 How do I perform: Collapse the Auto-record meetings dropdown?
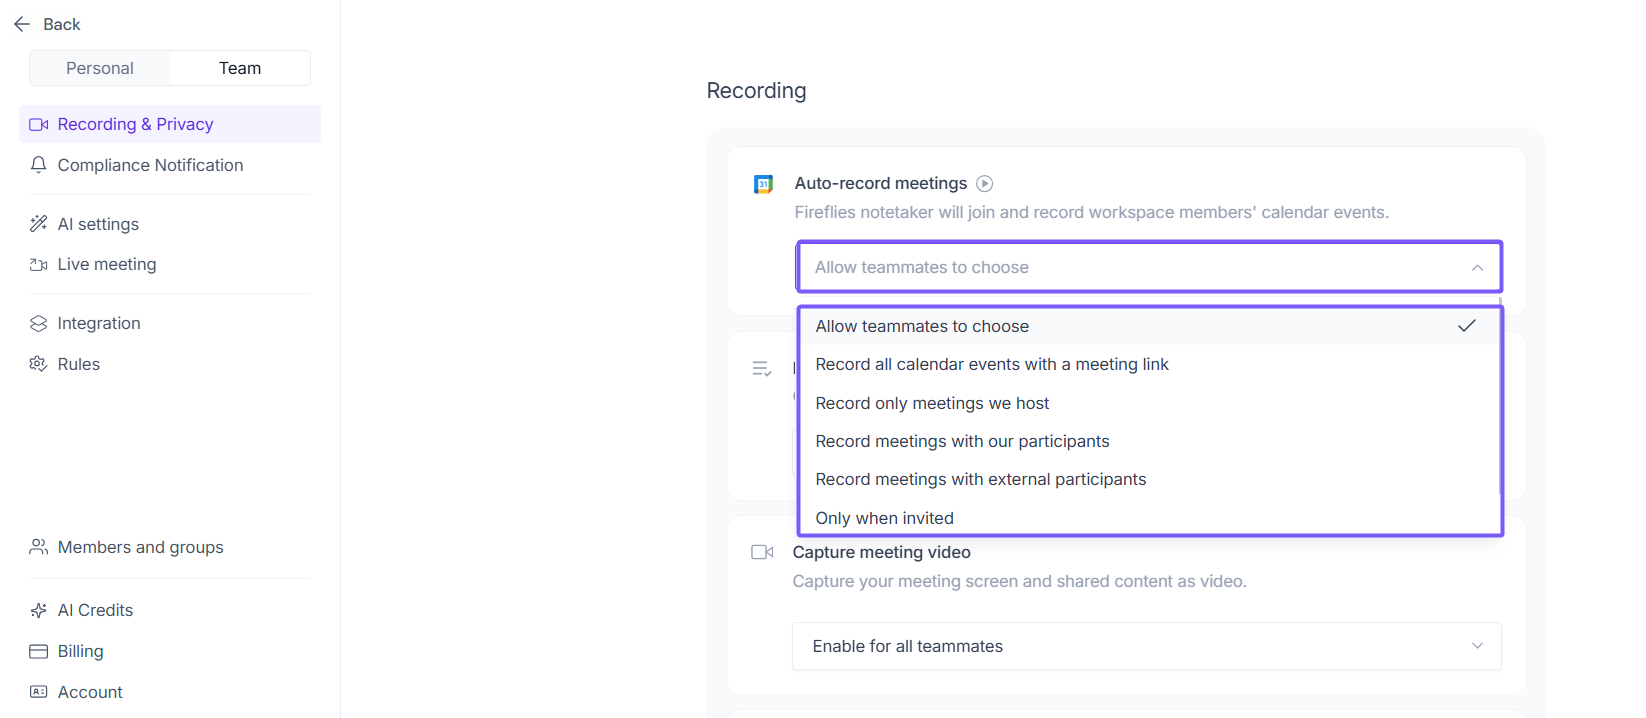tap(1477, 267)
